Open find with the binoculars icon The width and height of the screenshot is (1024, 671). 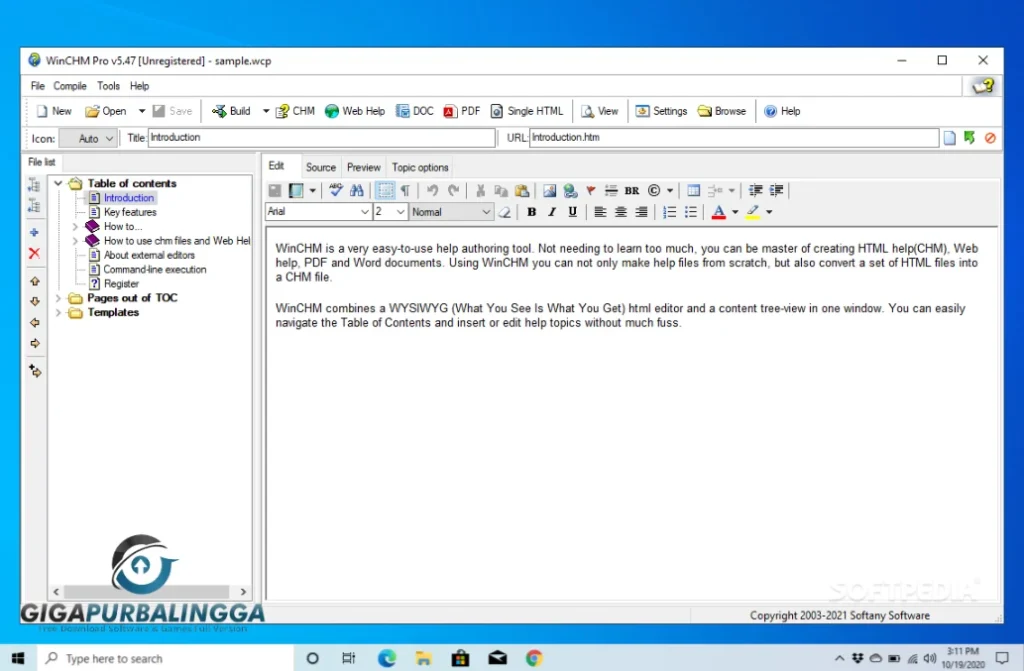tap(357, 190)
